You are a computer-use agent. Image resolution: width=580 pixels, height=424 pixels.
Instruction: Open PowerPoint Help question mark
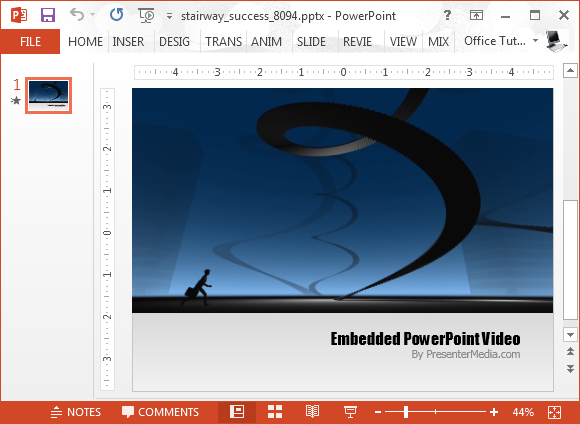coord(447,15)
